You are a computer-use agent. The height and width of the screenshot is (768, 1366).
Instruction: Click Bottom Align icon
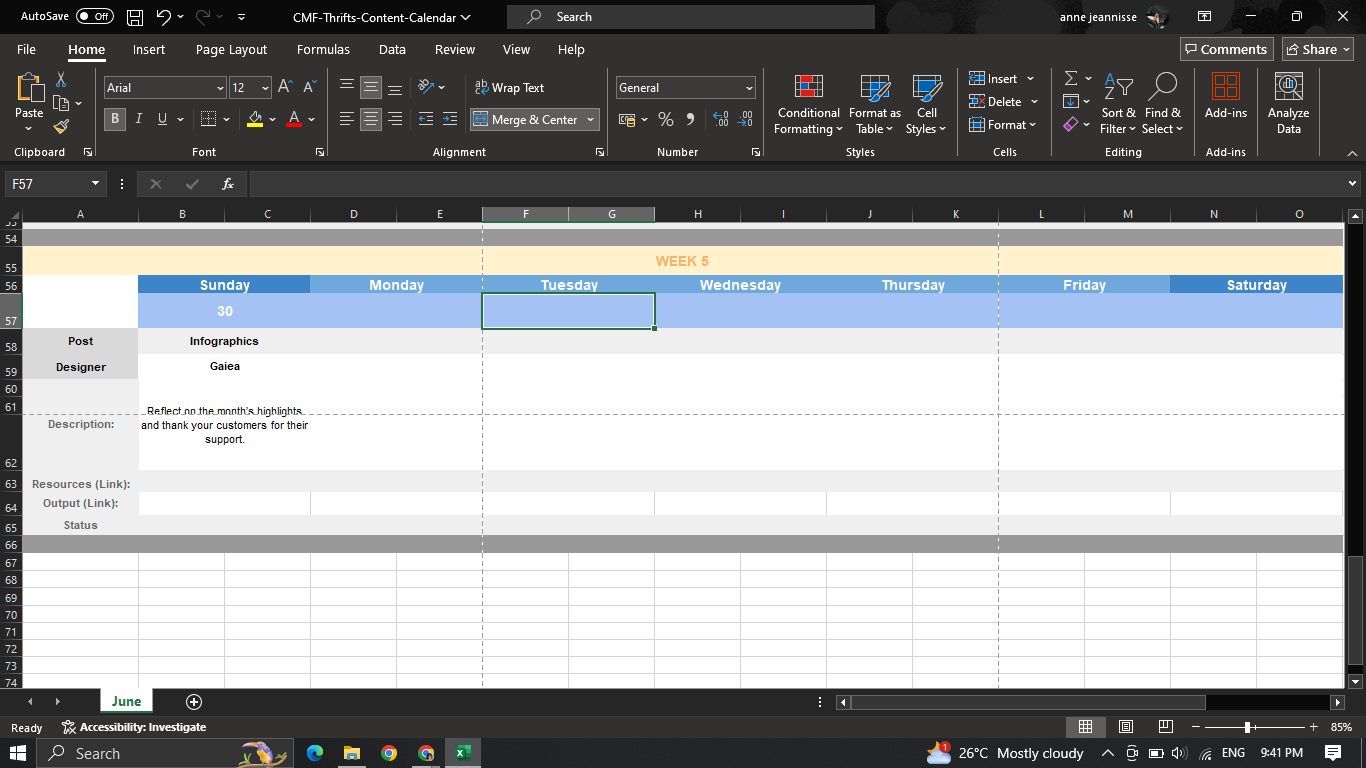(x=395, y=88)
